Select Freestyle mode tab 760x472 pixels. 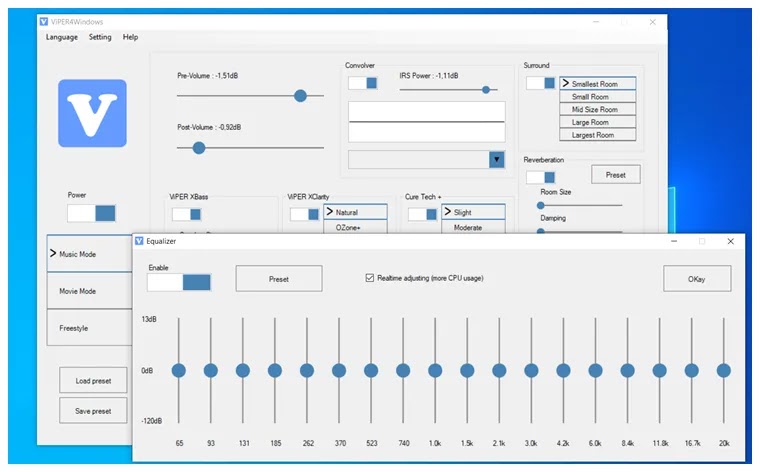90,328
